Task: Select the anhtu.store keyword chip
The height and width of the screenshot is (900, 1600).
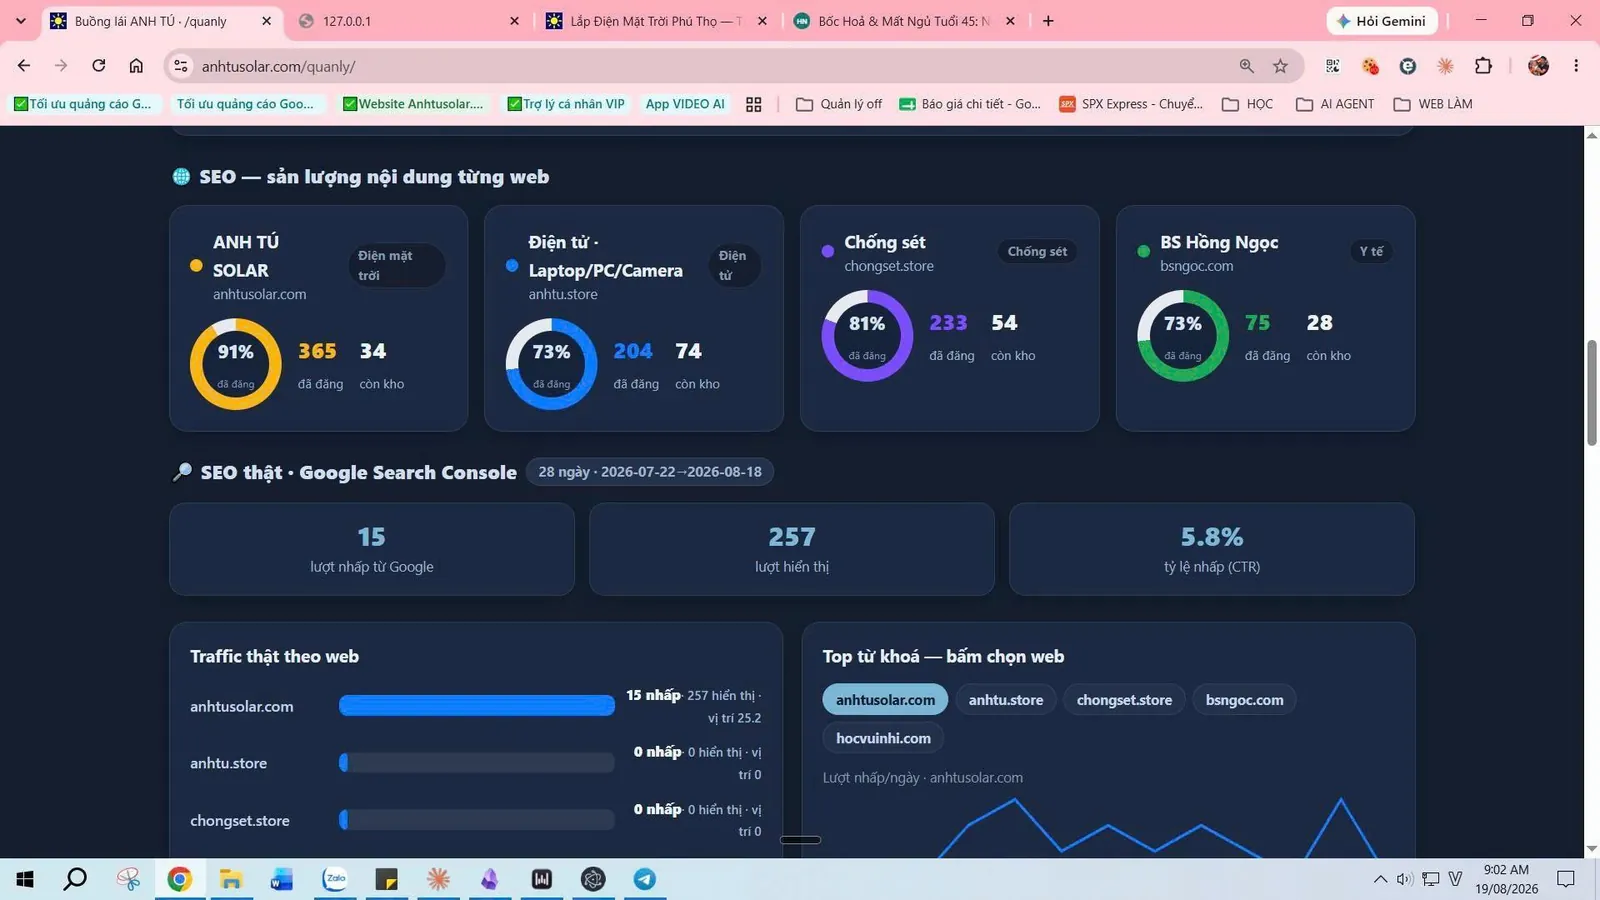Action: click(1005, 700)
